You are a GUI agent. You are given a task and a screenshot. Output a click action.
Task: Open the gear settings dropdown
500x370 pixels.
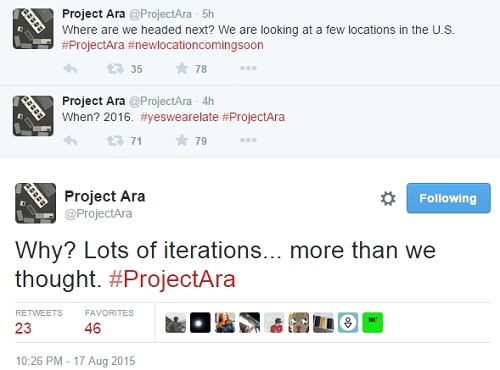(x=388, y=198)
